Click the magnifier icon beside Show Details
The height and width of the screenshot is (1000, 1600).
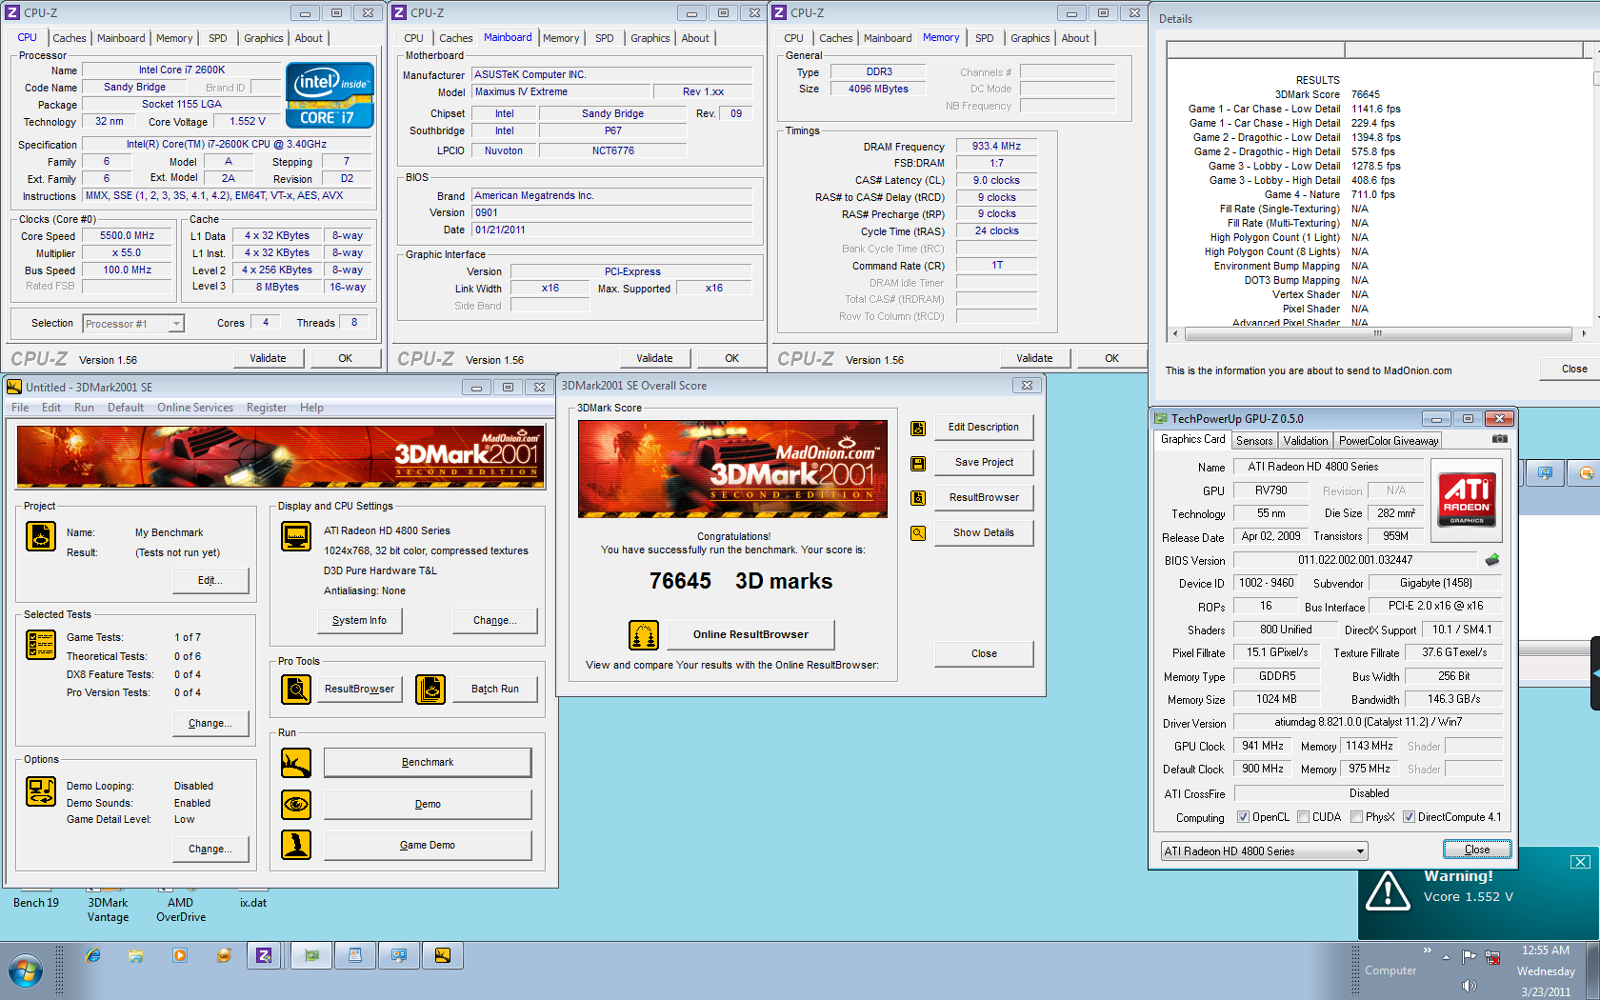[918, 533]
